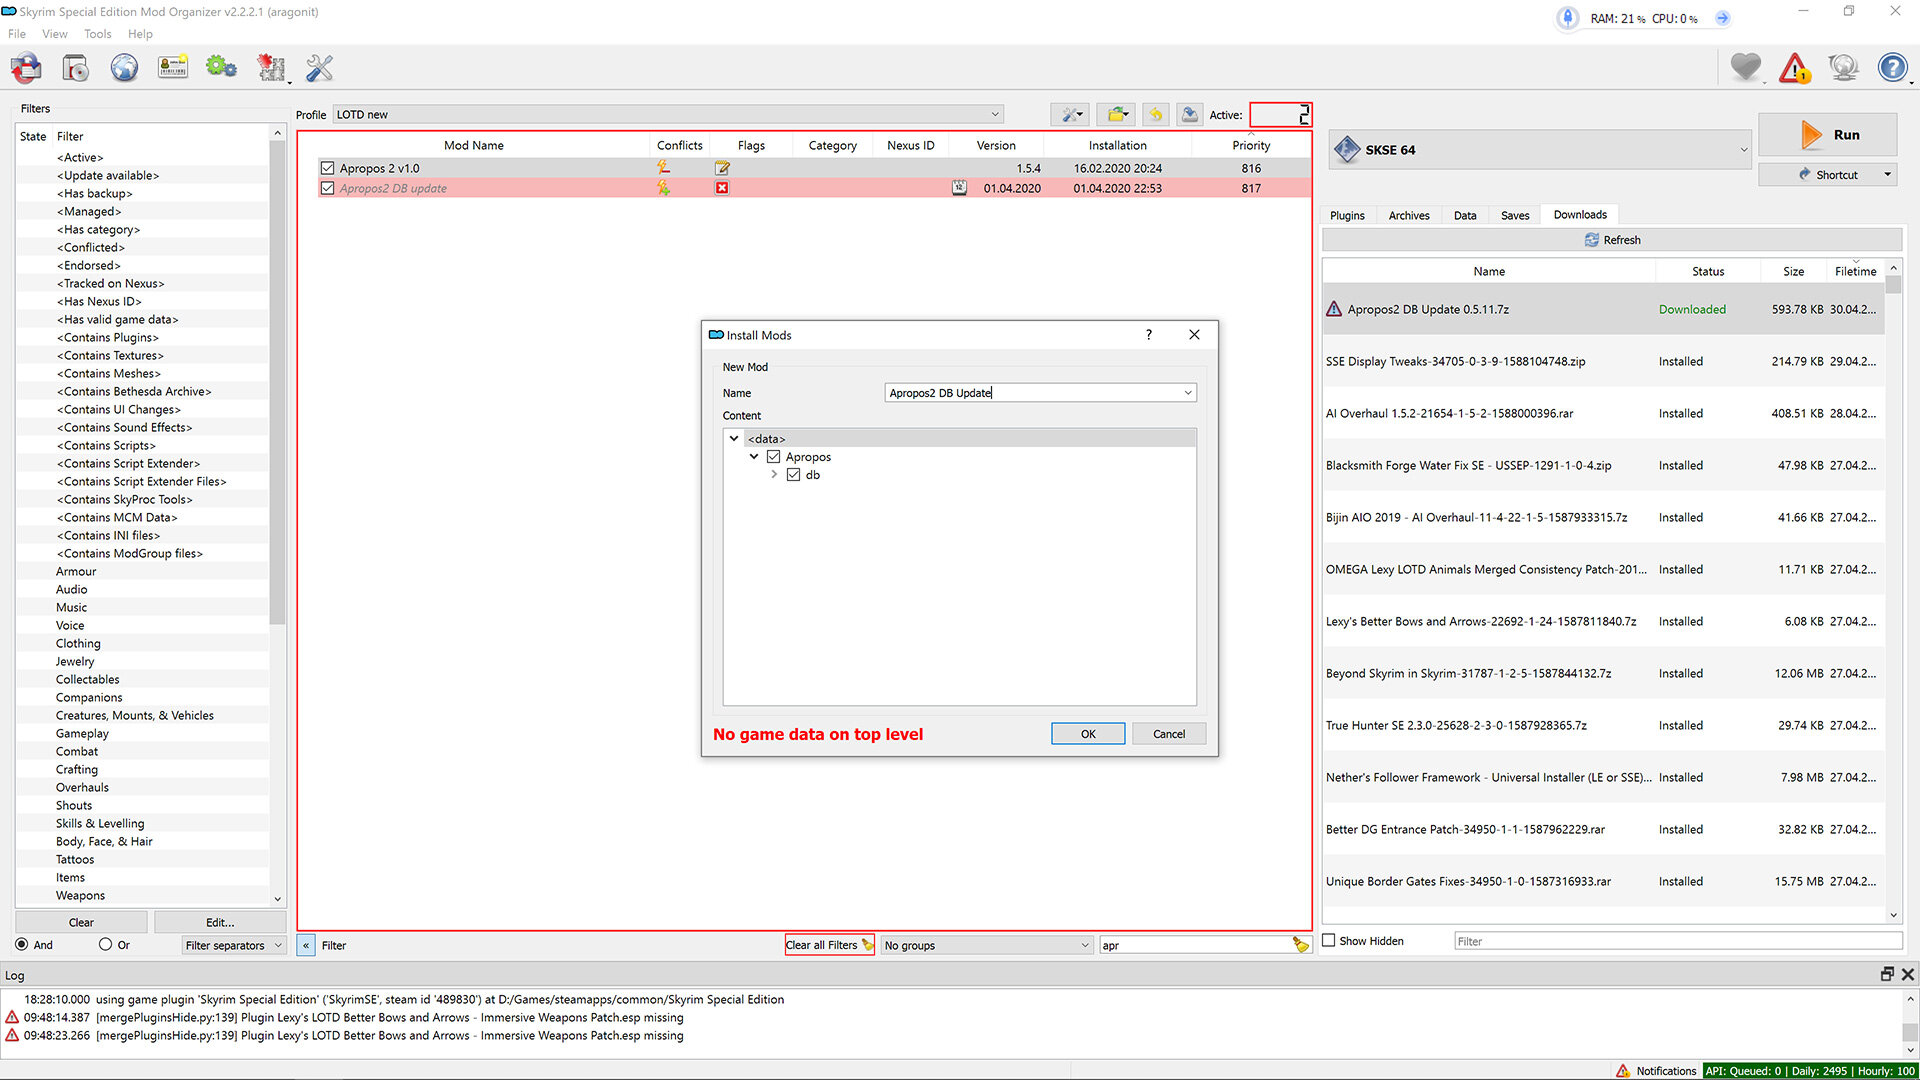Open the red warning notifications icon

click(1795, 68)
